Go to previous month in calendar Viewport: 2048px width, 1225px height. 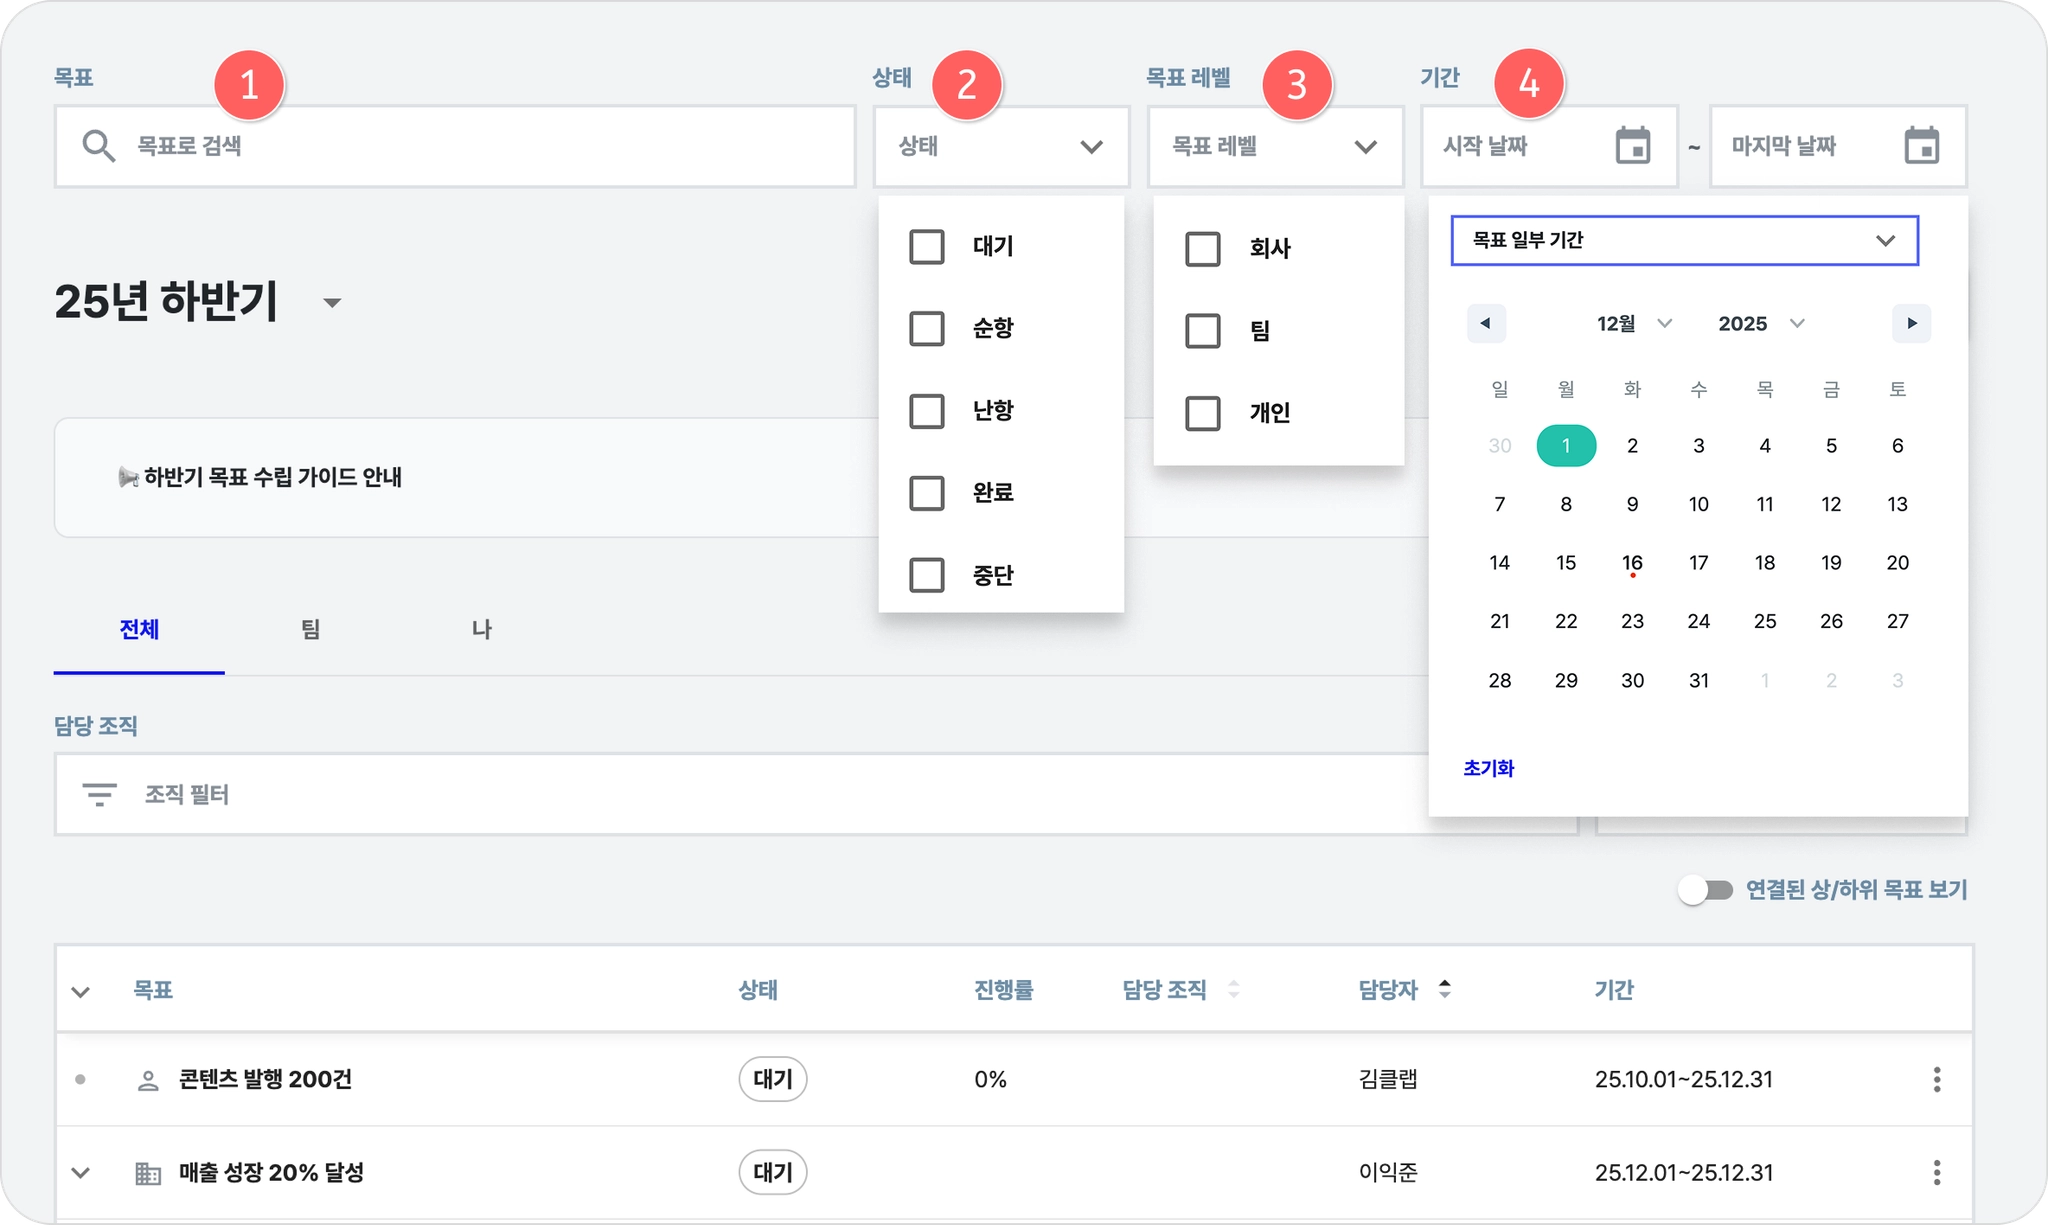pyautogui.click(x=1486, y=323)
